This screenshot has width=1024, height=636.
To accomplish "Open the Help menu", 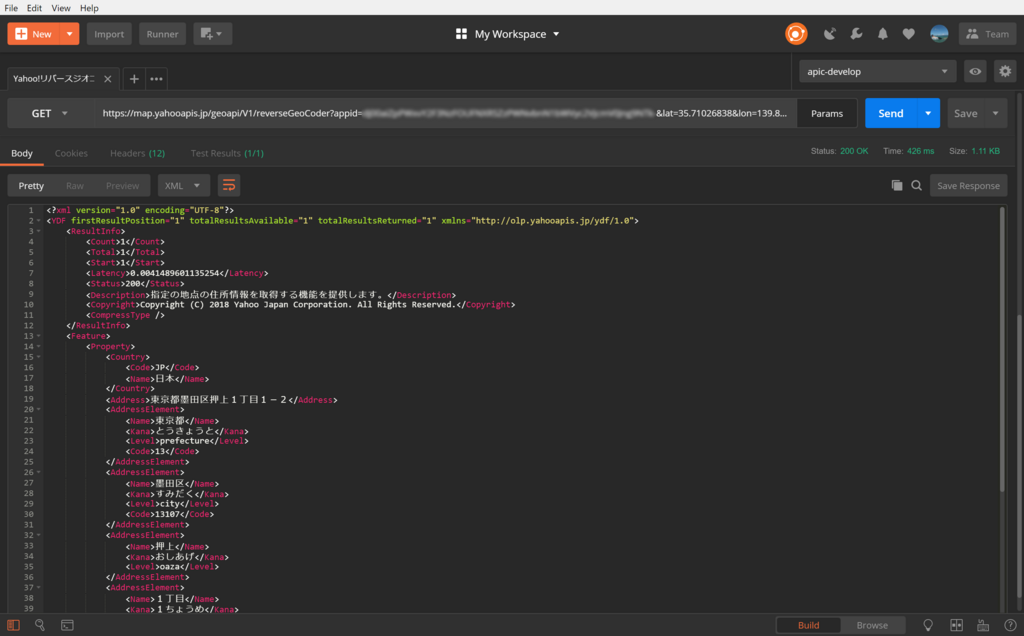I will (x=89, y=8).
